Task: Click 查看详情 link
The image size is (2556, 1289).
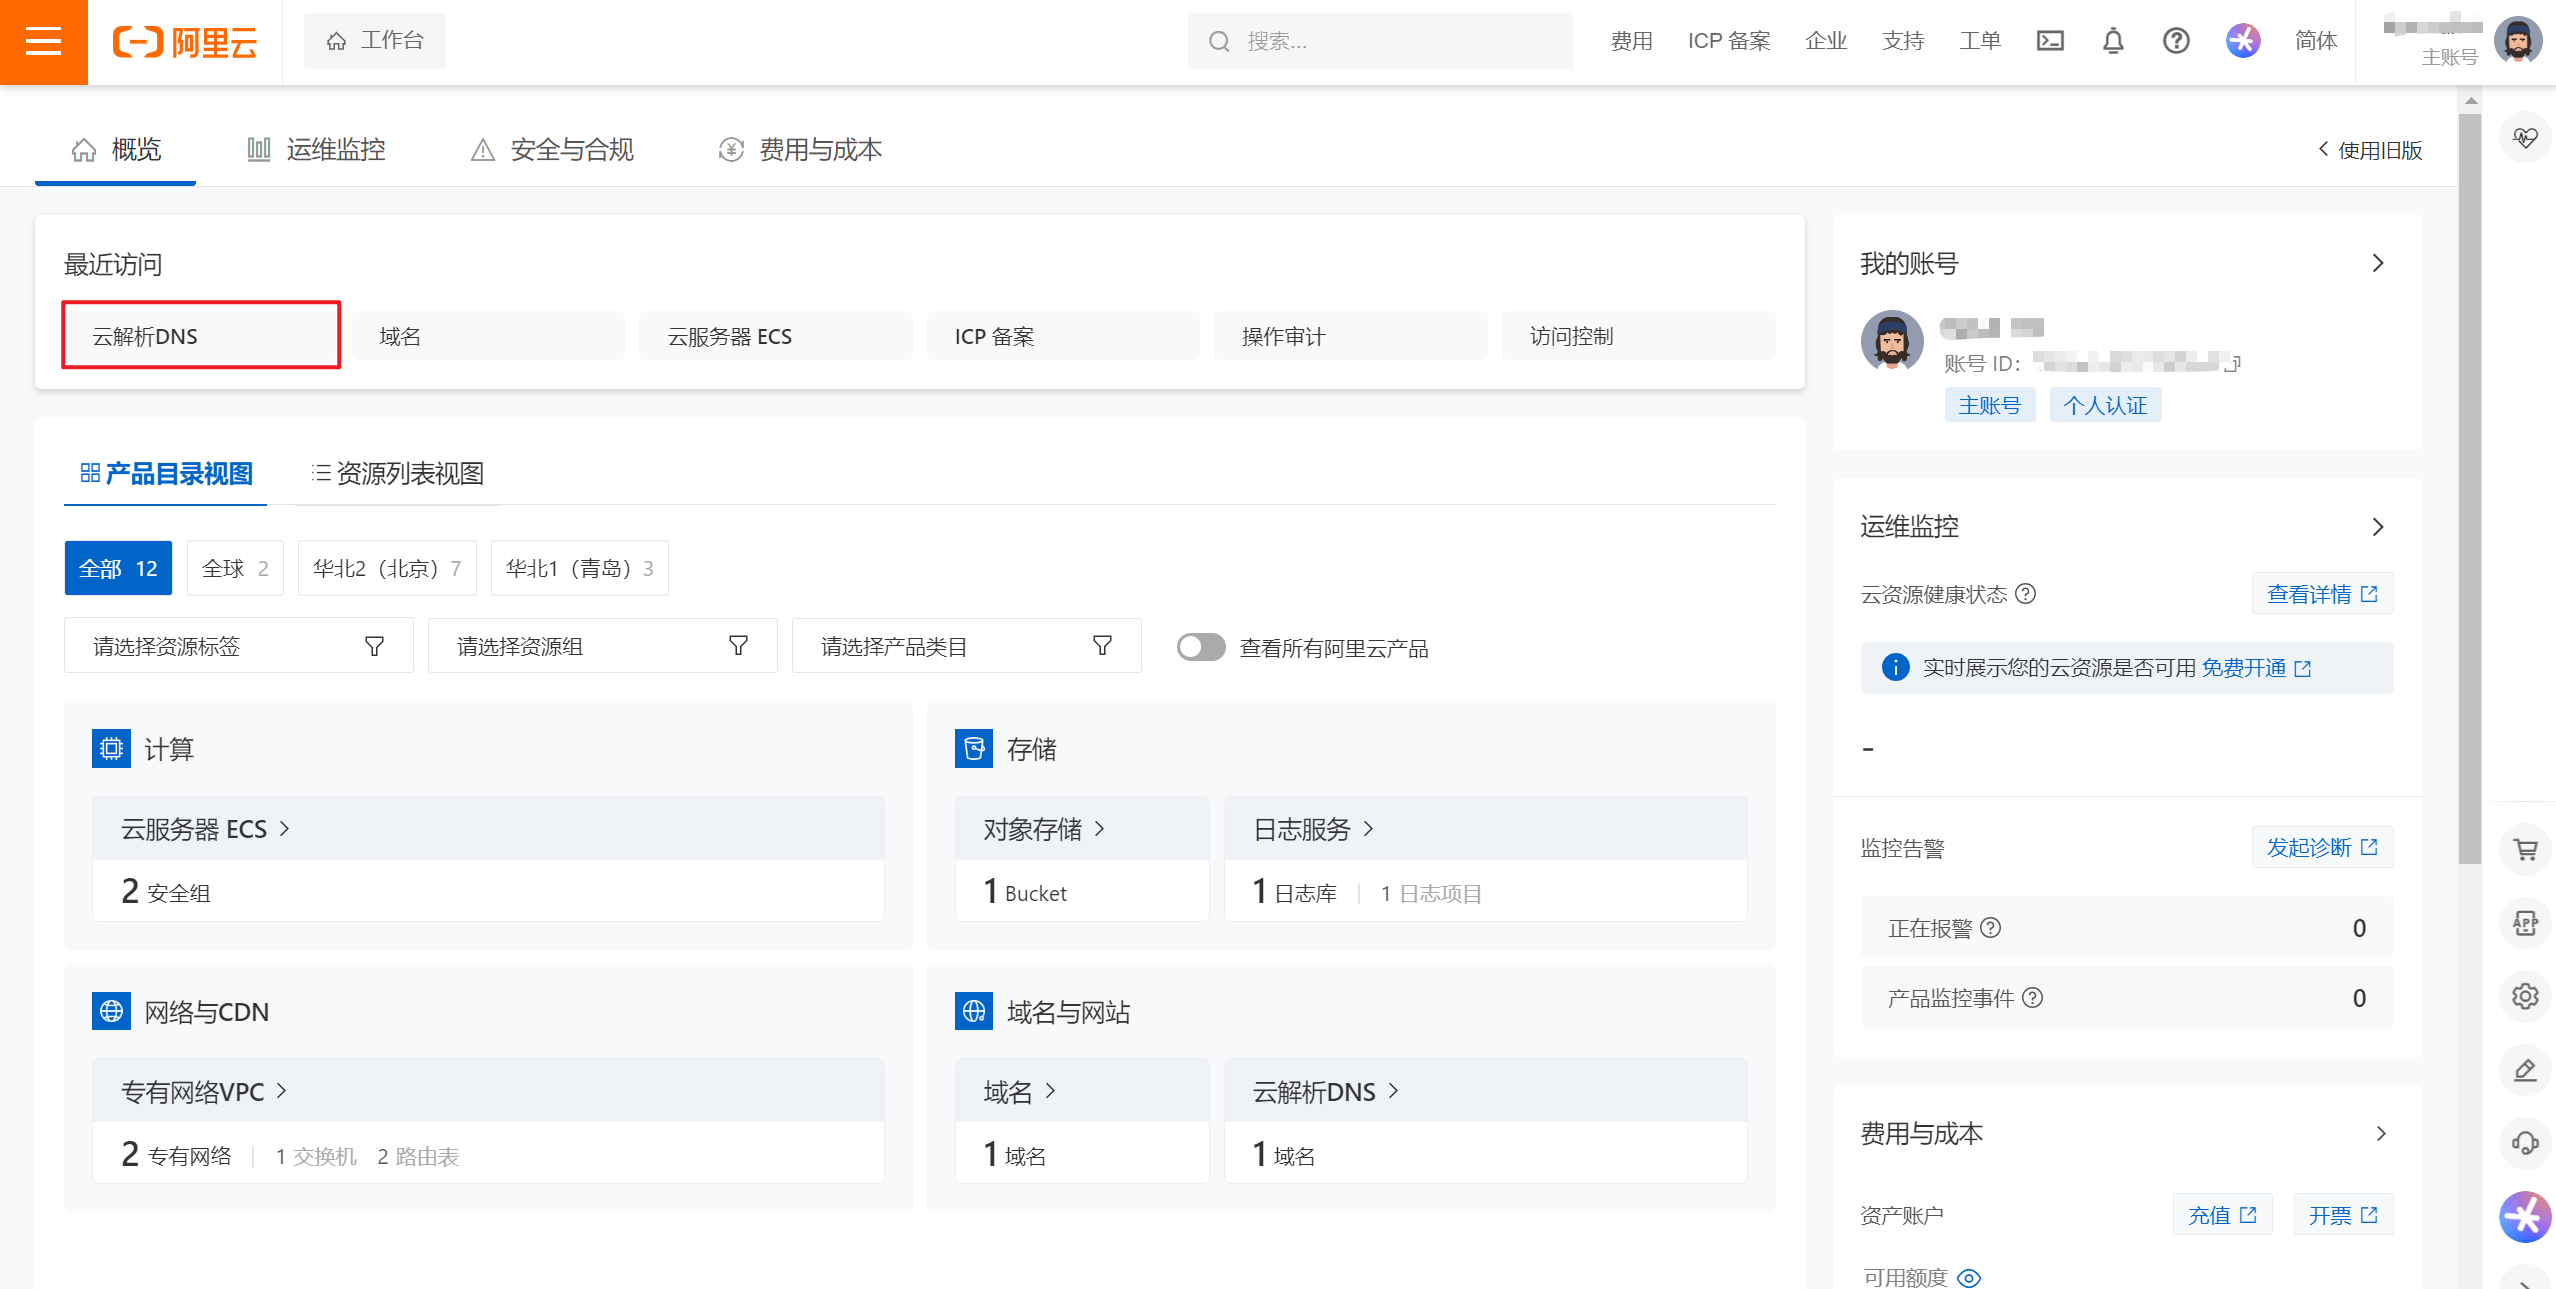Action: pyautogui.click(x=2322, y=594)
